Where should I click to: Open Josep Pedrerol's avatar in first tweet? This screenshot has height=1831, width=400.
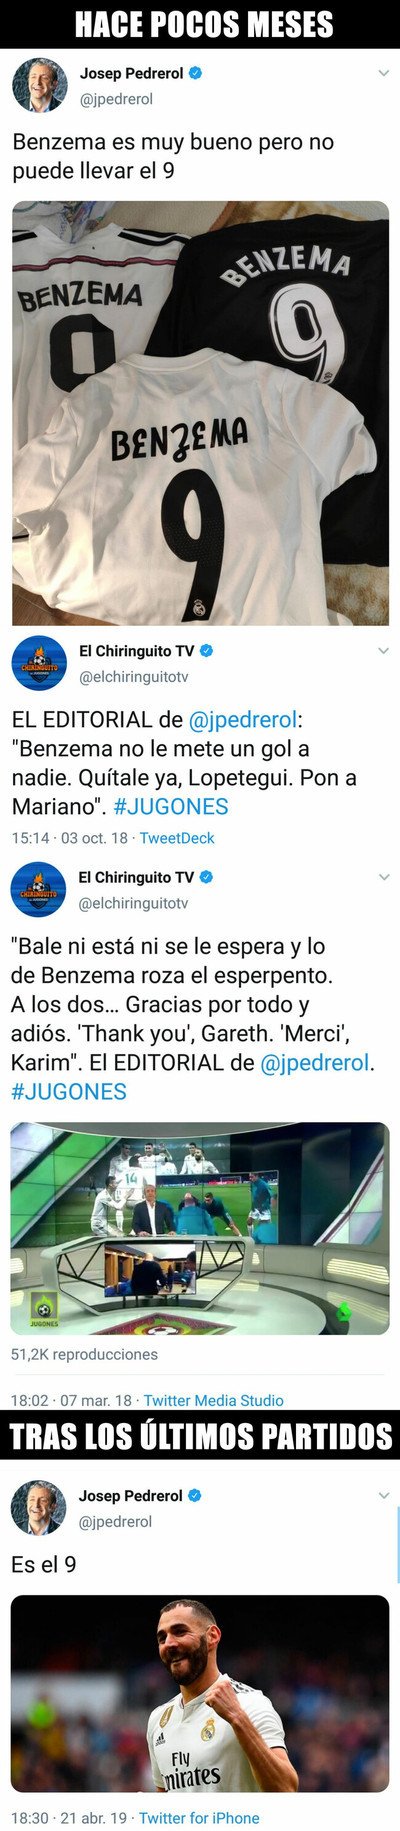[x=39, y=85]
